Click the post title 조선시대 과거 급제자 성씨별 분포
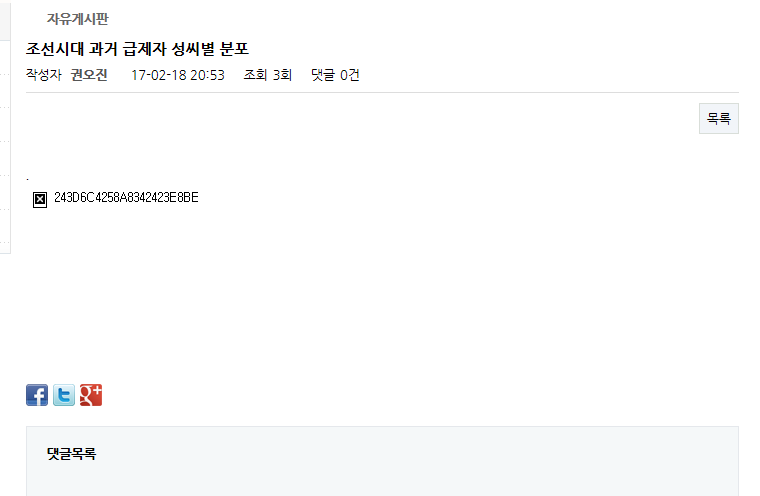 (x=137, y=48)
